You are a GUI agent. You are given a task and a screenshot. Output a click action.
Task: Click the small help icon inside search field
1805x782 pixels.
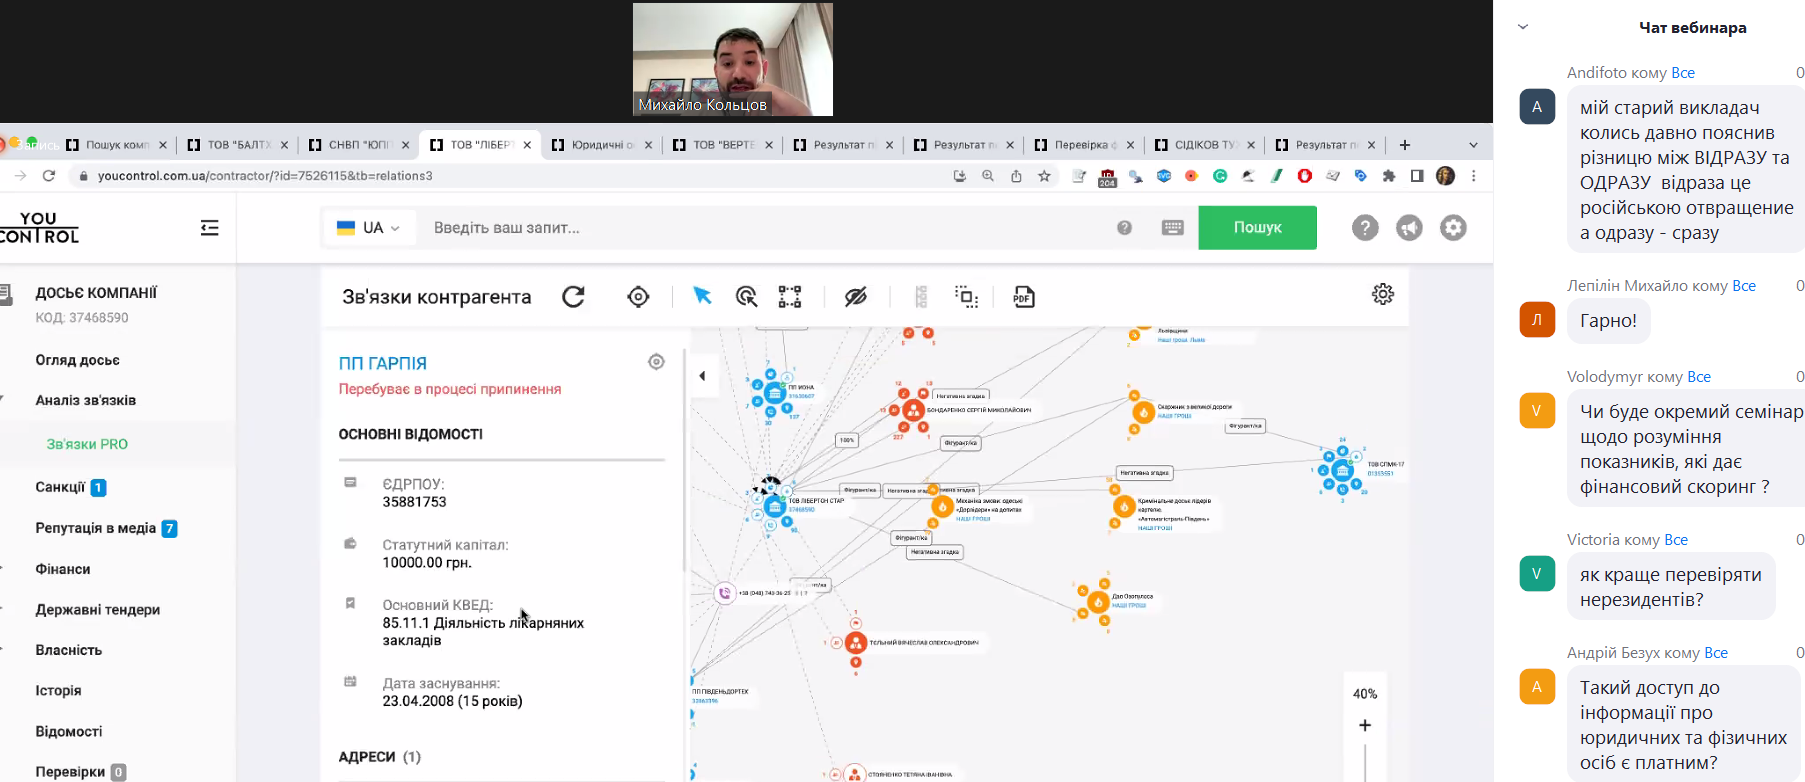1124,228
